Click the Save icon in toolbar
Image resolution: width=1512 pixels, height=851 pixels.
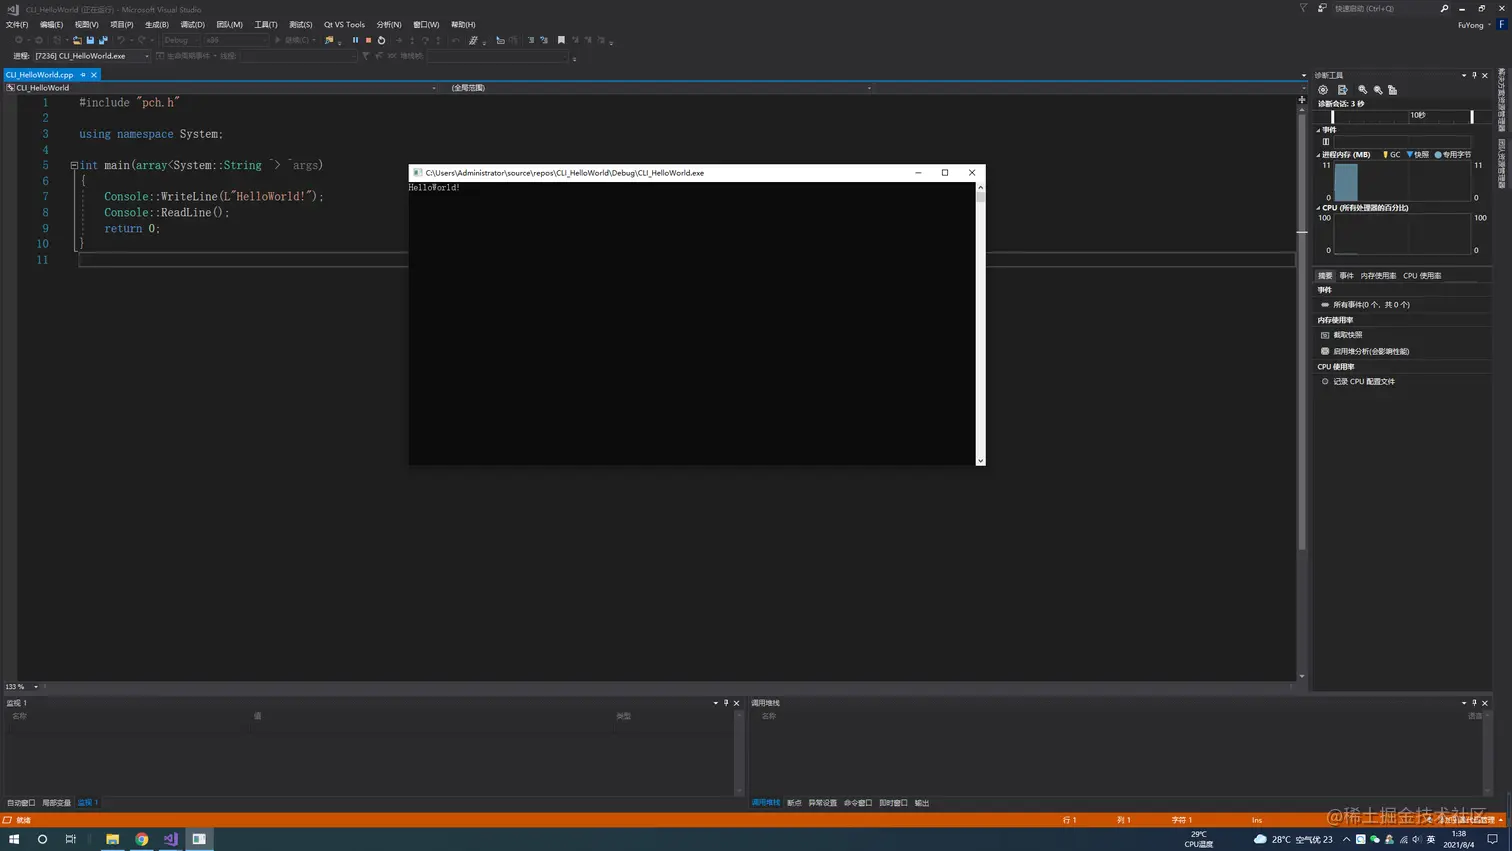point(90,40)
